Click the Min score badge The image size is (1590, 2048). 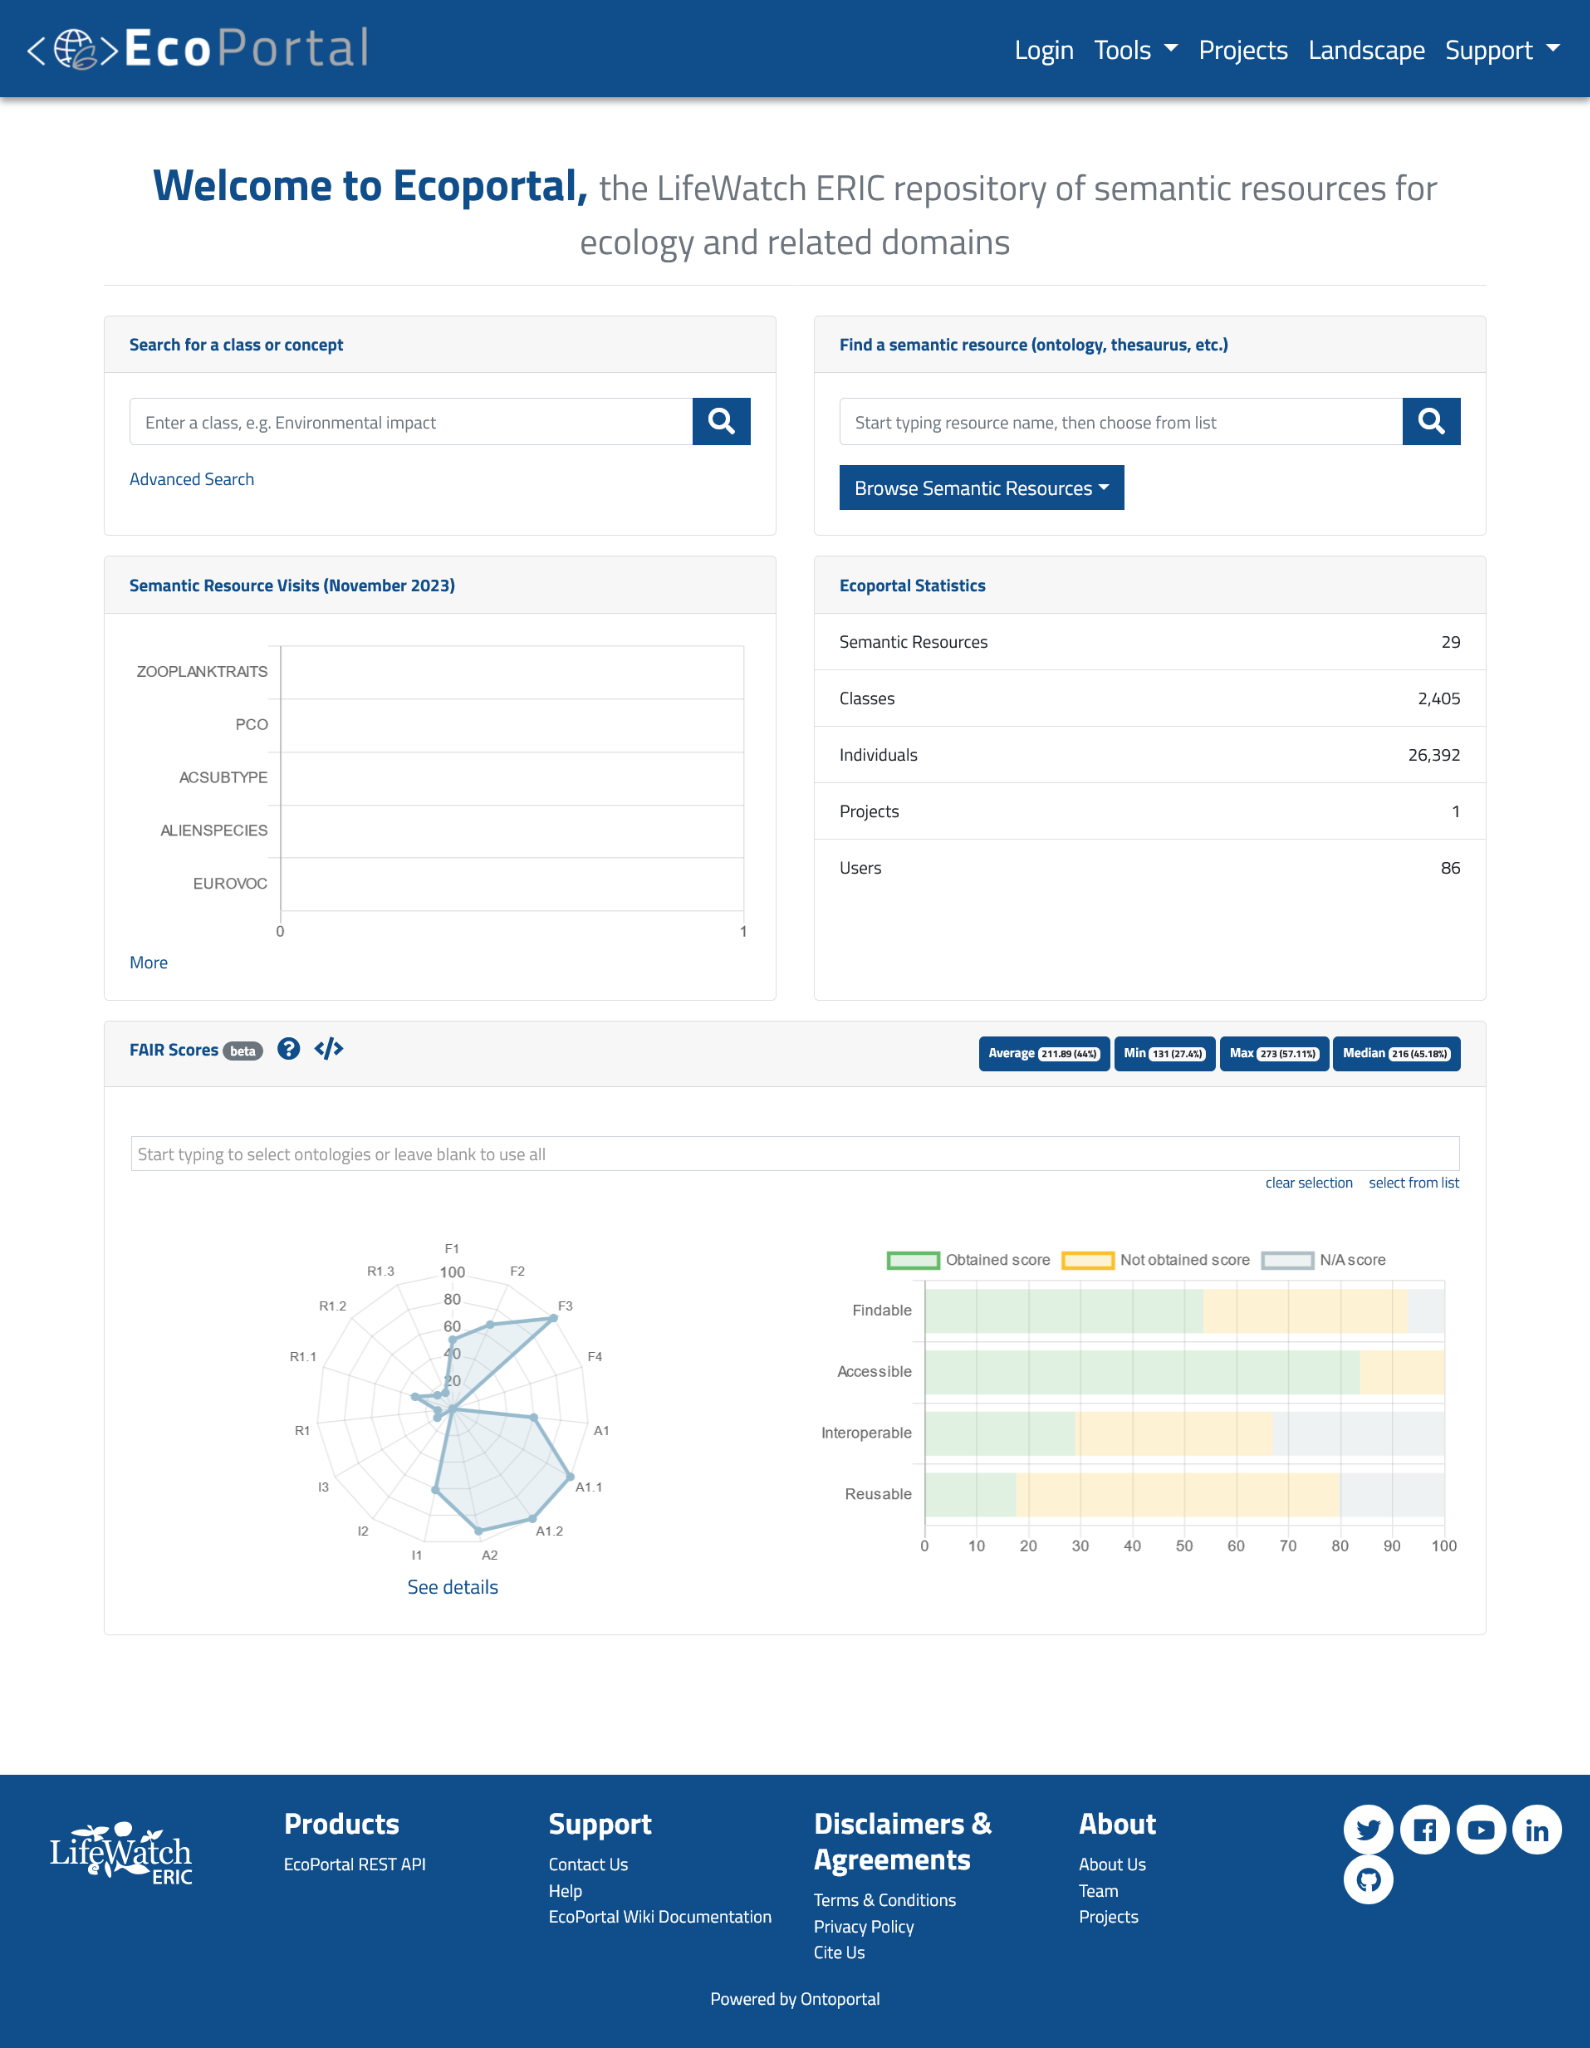[x=1165, y=1054]
